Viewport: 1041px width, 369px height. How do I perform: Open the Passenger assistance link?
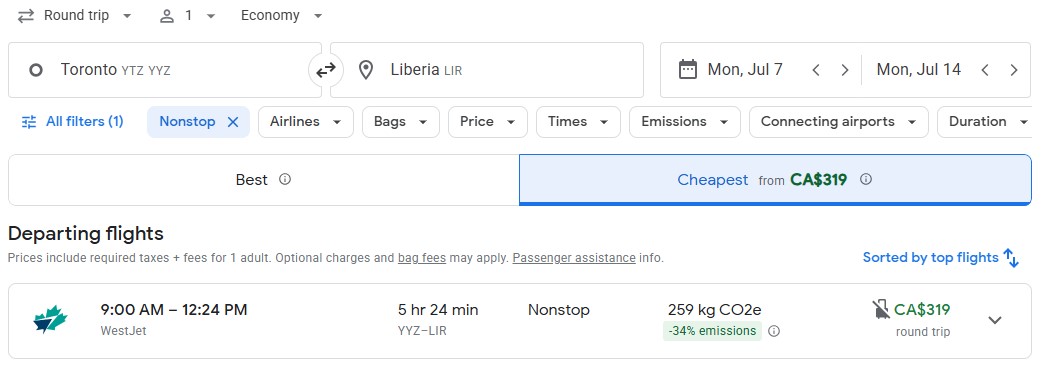coord(574,258)
